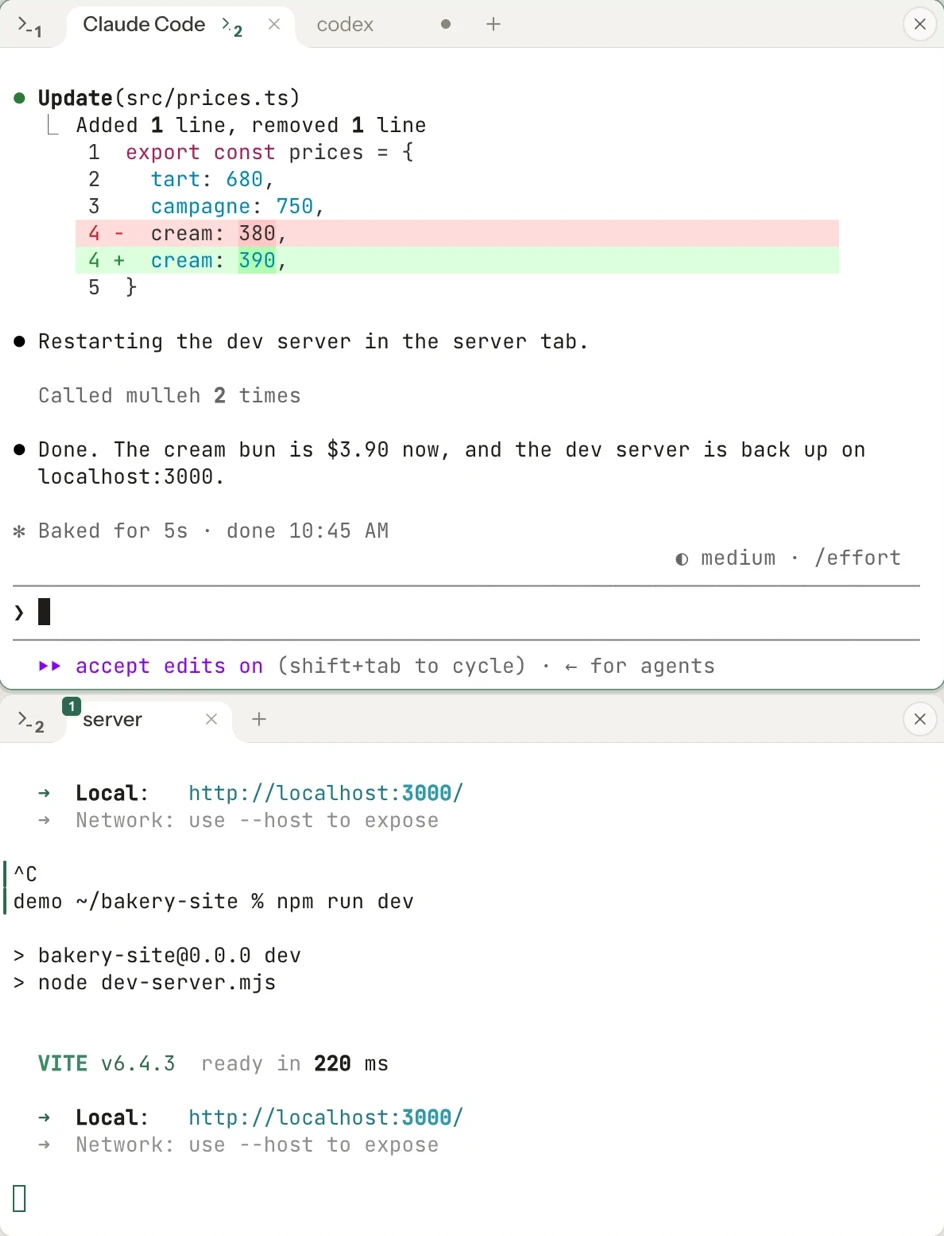Click the VITE v6.4.3 ready line
The height and width of the screenshot is (1236, 944).
point(213,1063)
